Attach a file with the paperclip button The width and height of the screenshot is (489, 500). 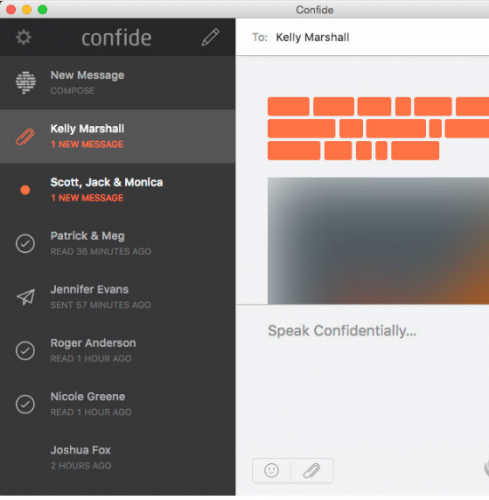coord(312,470)
